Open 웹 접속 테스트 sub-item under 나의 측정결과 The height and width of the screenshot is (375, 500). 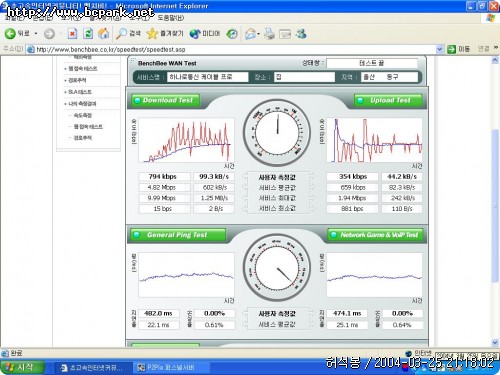pos(88,127)
